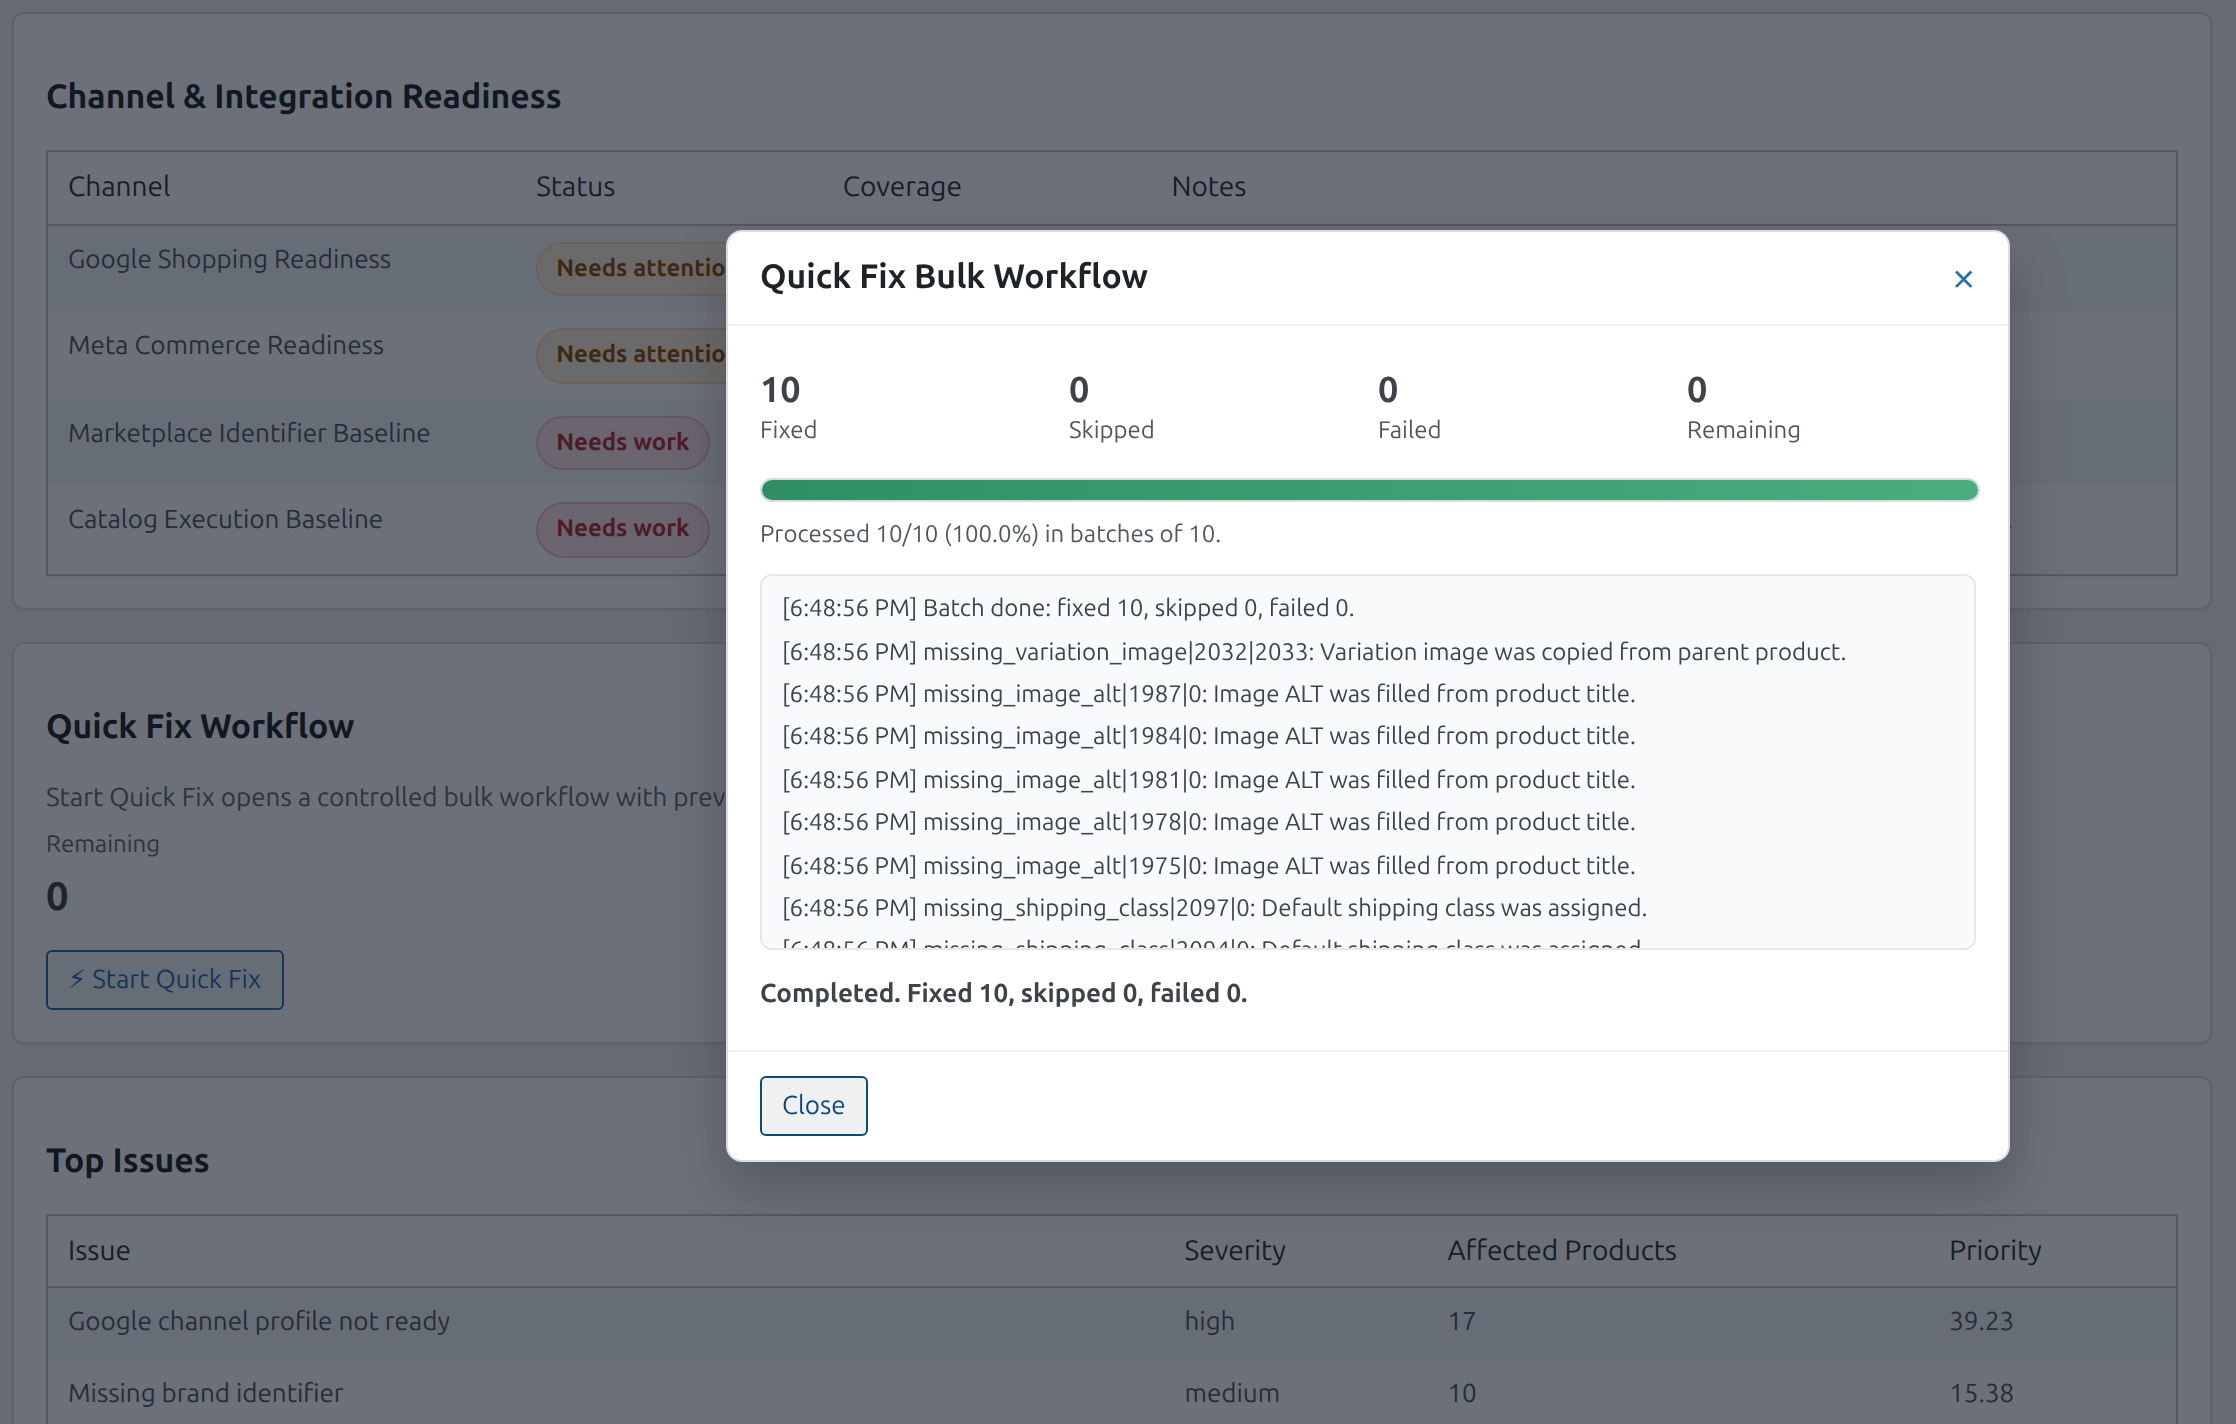Click the Needs work badge for Catalog Execution
Viewport: 2236px width, 1424px height.
[622, 528]
